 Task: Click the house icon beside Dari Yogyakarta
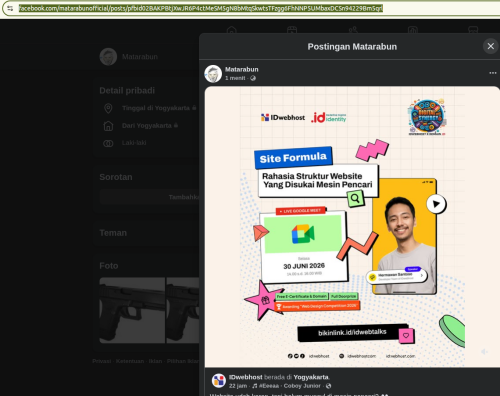coord(108,126)
